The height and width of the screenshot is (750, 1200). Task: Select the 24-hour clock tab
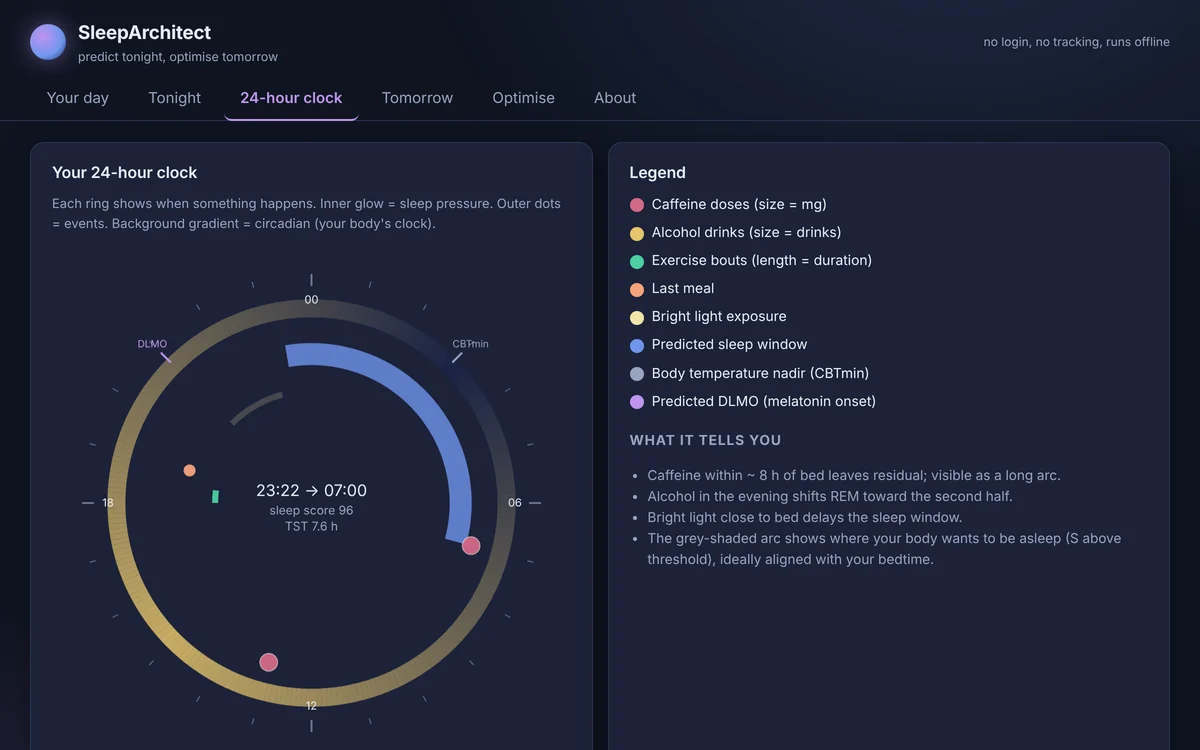291,98
